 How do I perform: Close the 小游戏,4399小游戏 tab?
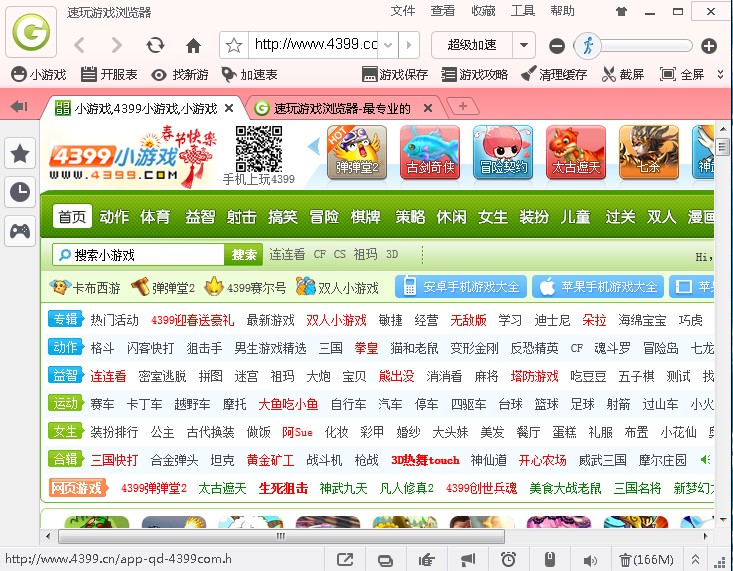click(229, 108)
